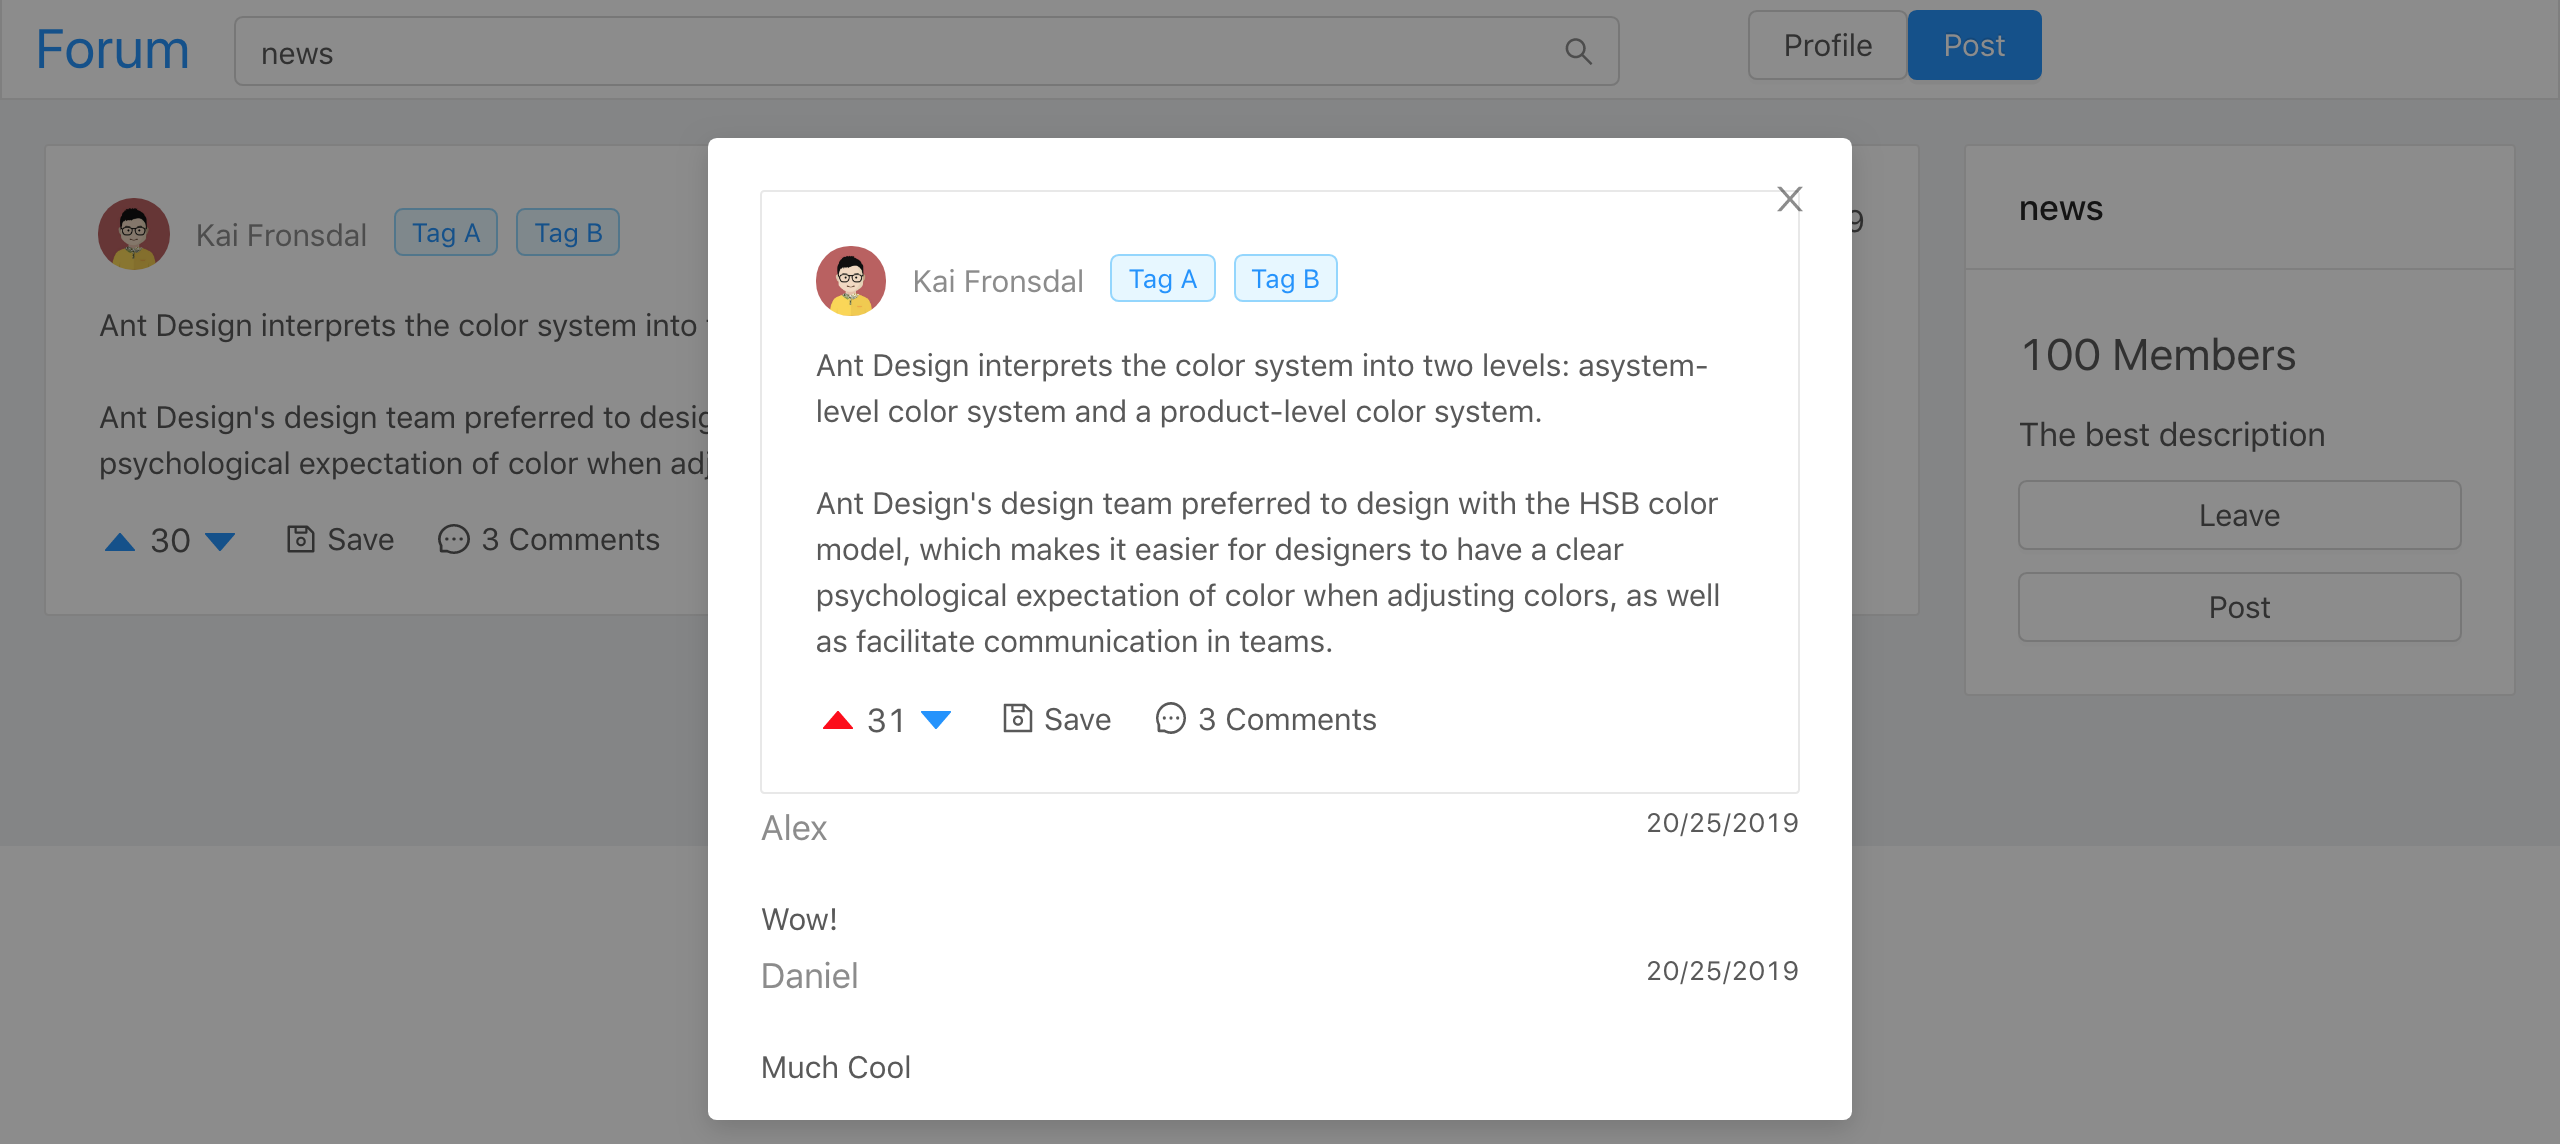Image resolution: width=2560 pixels, height=1144 pixels.
Task: Click the red upvote arrow in modal
Action: click(837, 720)
